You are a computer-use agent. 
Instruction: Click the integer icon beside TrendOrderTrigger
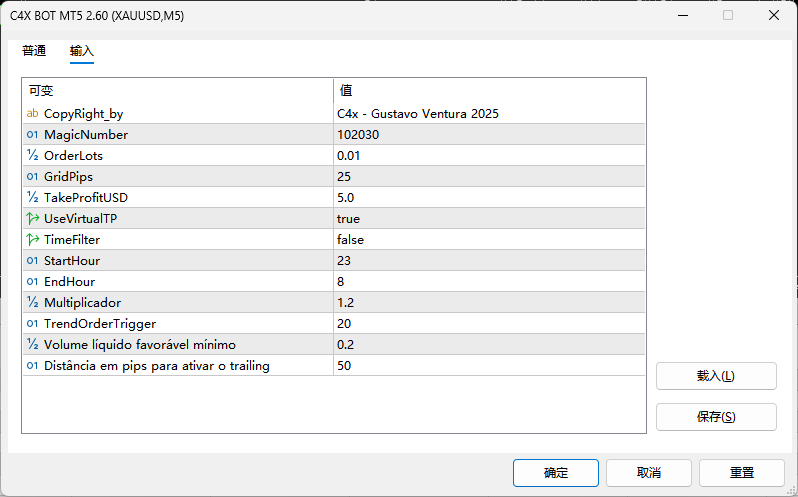coord(32,324)
